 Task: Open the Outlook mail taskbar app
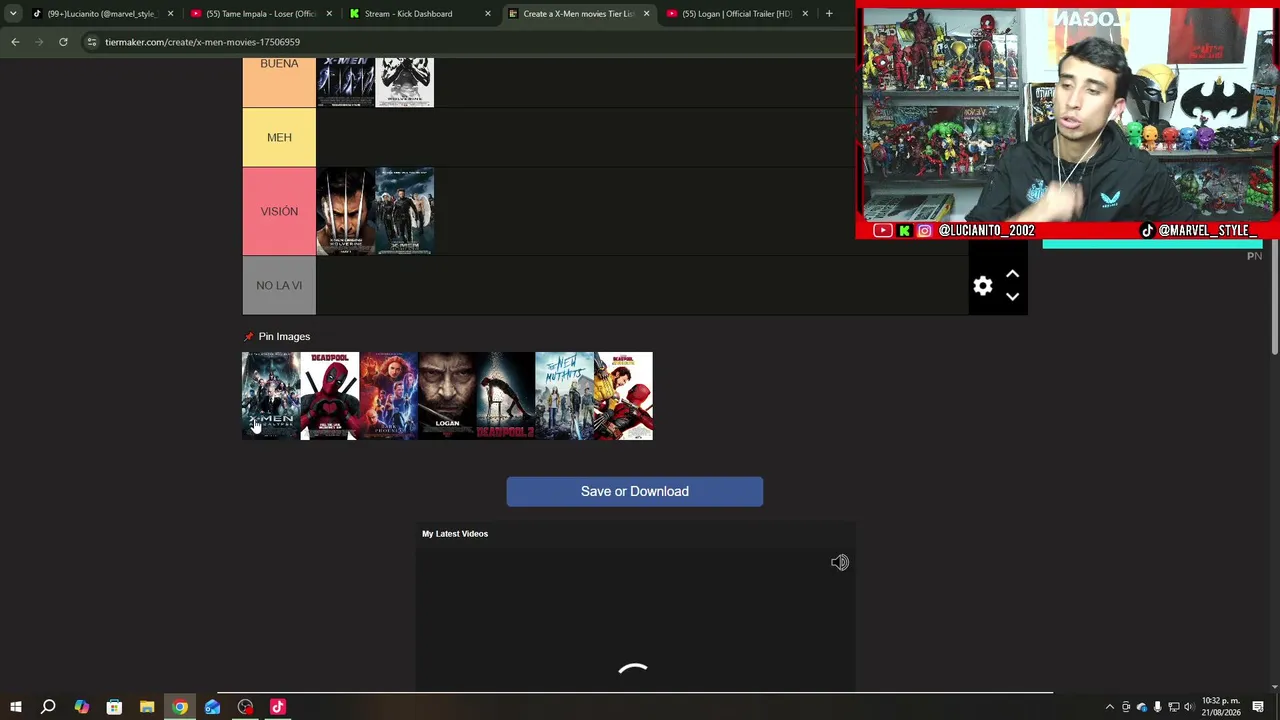point(212,707)
